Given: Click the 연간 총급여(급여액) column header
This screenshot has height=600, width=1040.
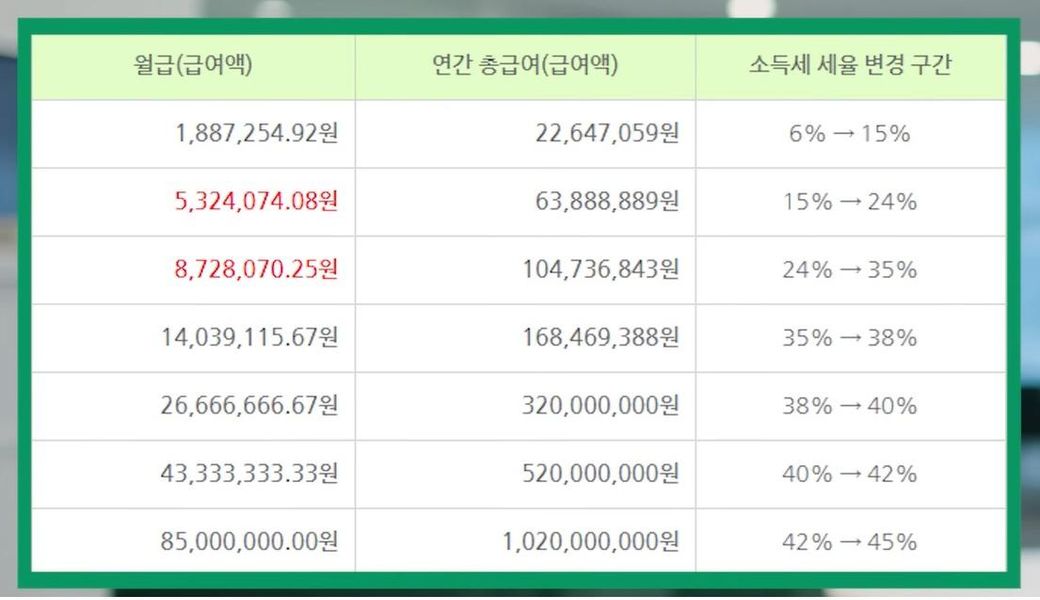Looking at the screenshot, I should pyautogui.click(x=525, y=66).
